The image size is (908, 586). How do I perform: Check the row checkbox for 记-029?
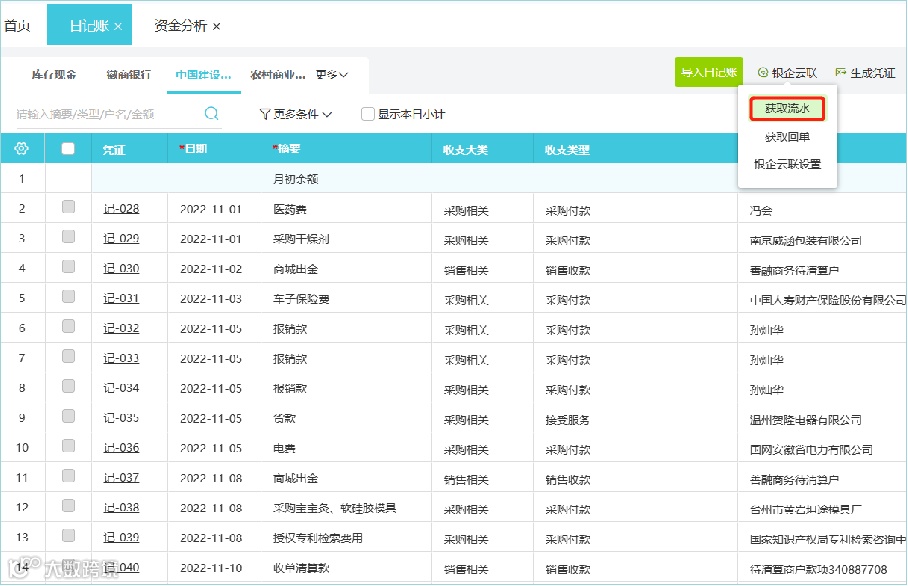(68, 236)
